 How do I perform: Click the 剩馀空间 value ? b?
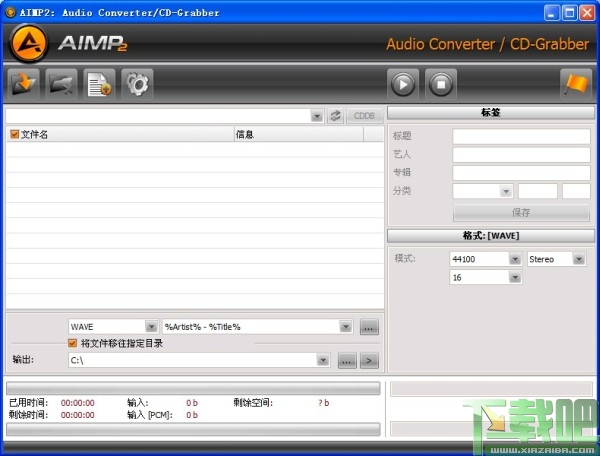(324, 403)
